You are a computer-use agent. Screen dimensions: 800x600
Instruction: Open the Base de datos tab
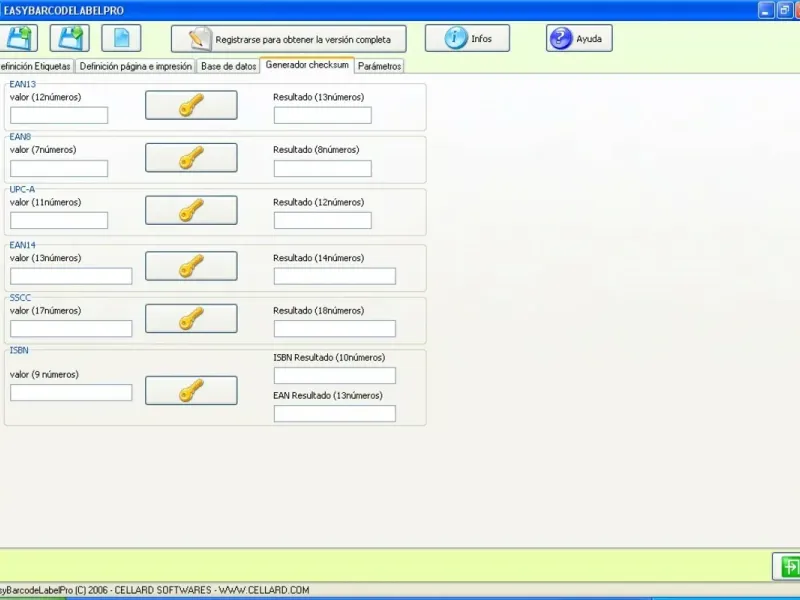[228, 66]
